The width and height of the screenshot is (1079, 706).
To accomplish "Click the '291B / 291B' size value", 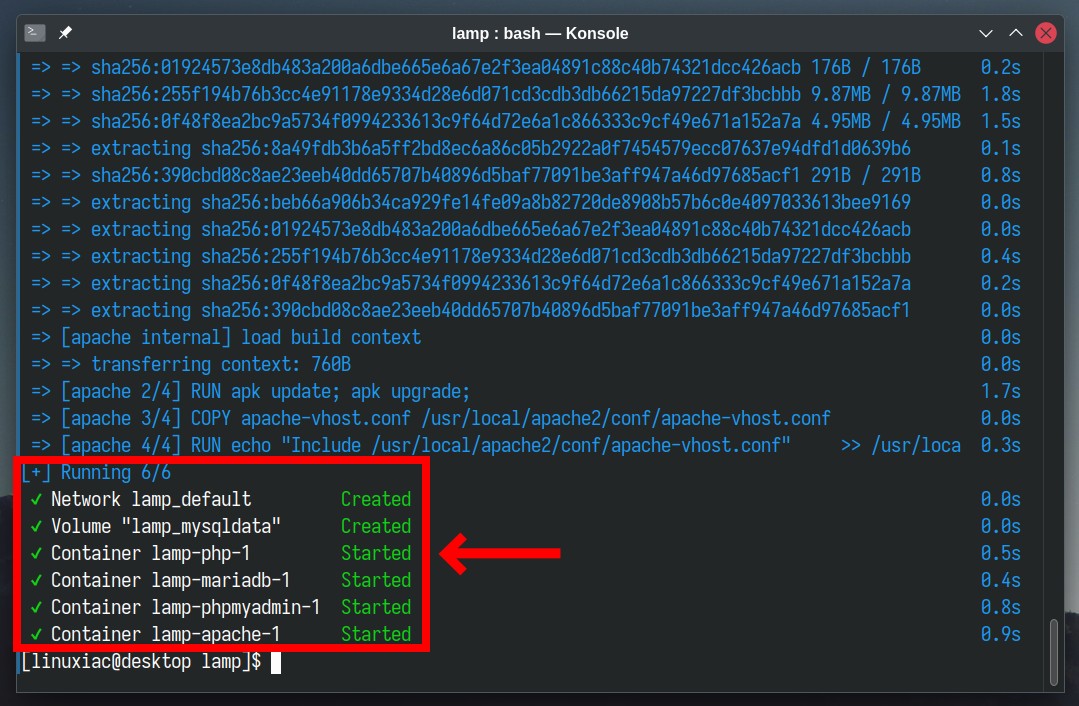I will point(866,175).
